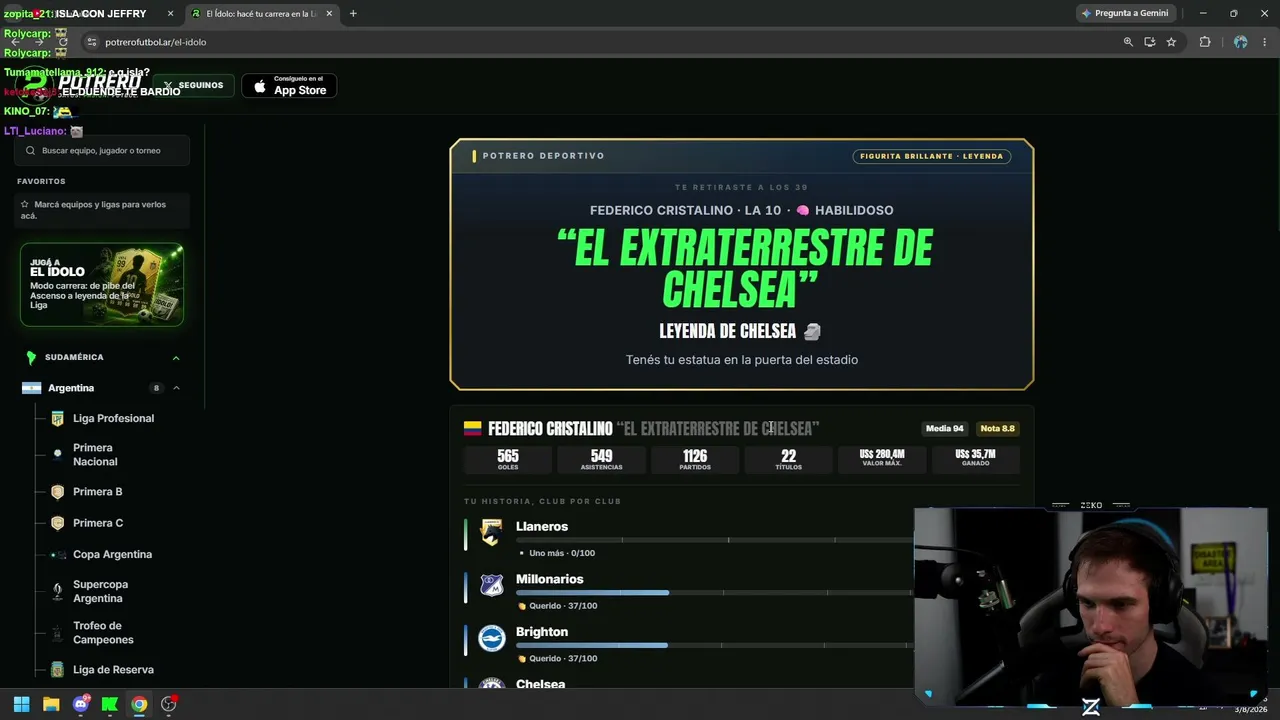Select the 'El Ídolo: hacé tu carrera' tab
The image size is (1280, 720).
tap(263, 14)
